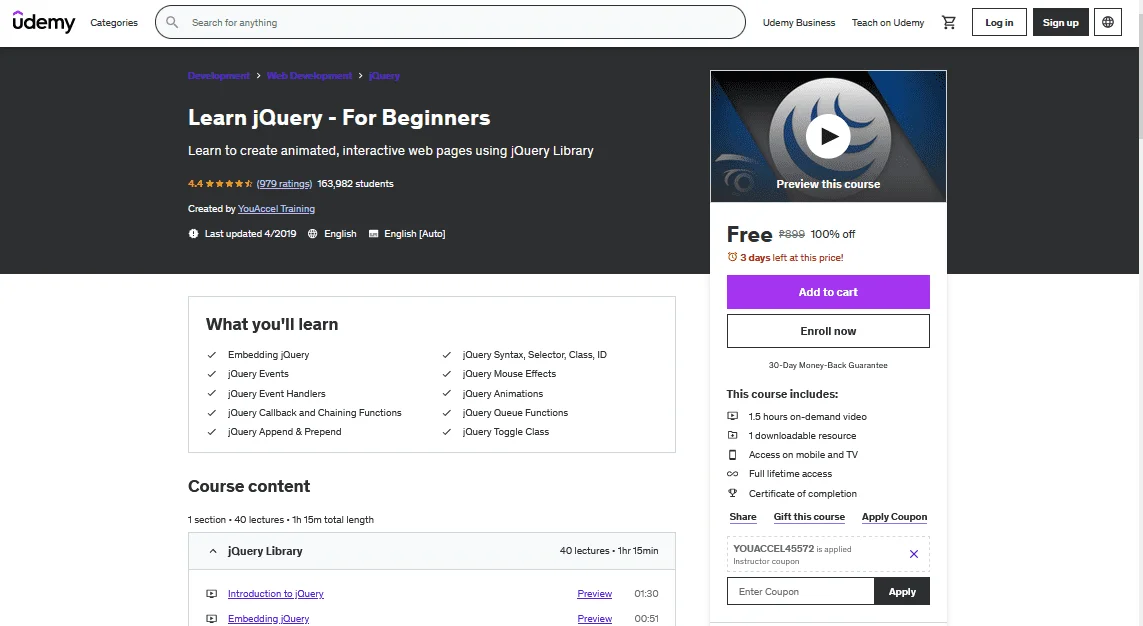Click Gift this course link
1143x626 pixels.
coord(809,517)
